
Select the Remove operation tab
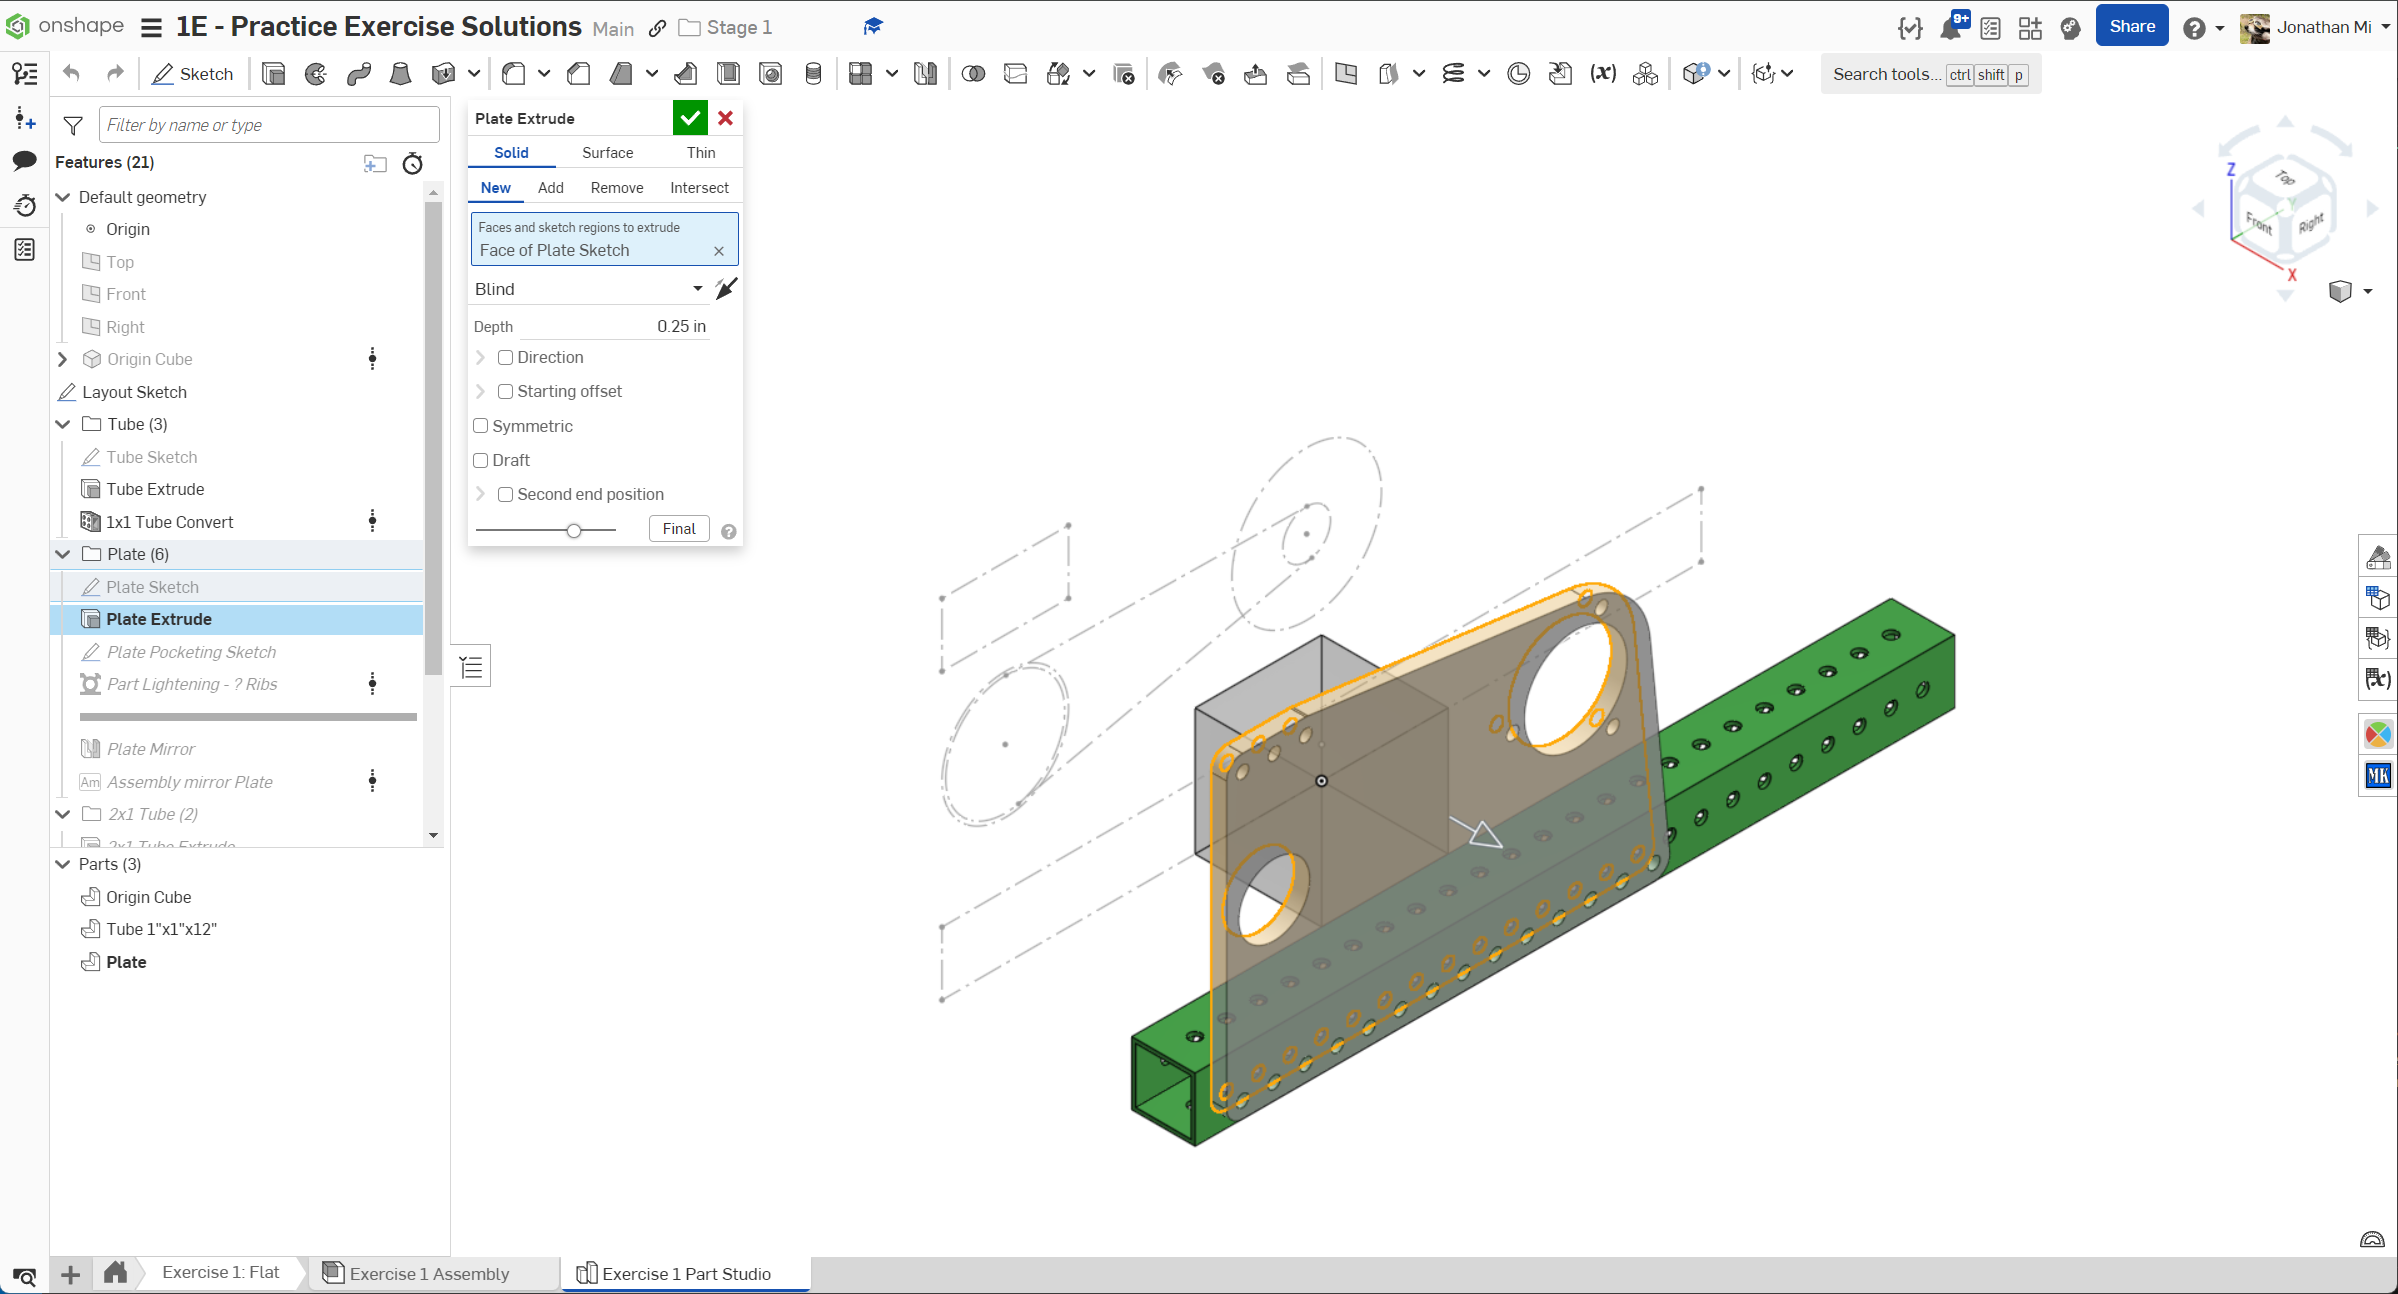point(616,188)
